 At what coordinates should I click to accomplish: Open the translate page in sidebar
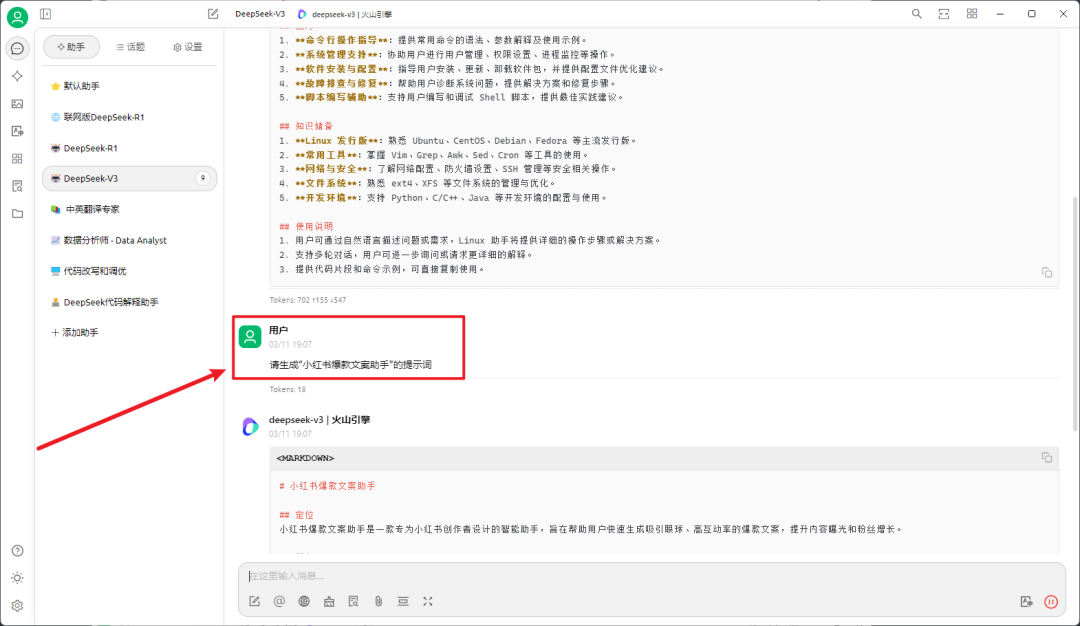coord(17,131)
